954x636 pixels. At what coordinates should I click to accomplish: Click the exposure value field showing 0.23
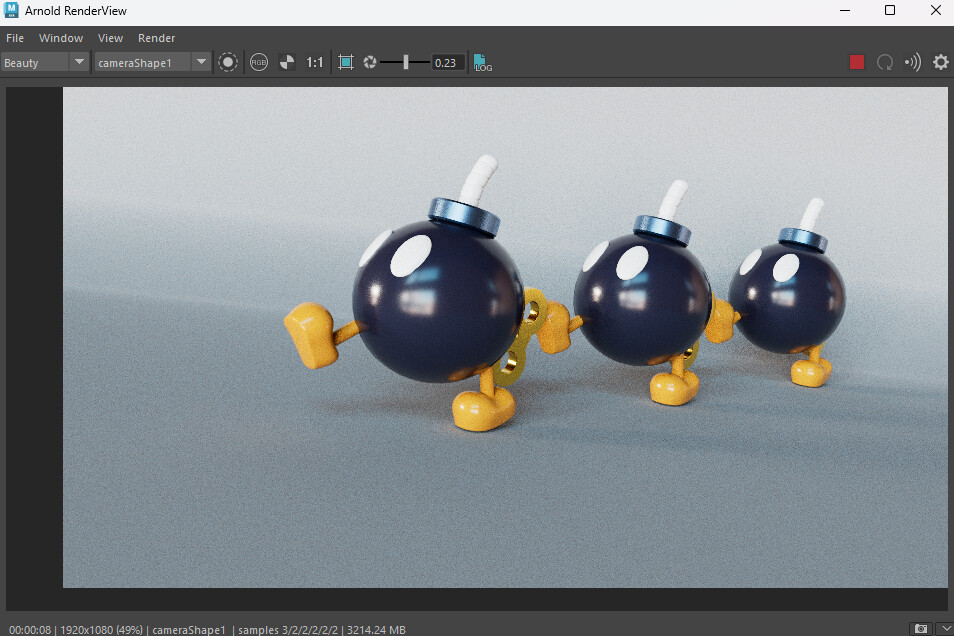click(447, 62)
